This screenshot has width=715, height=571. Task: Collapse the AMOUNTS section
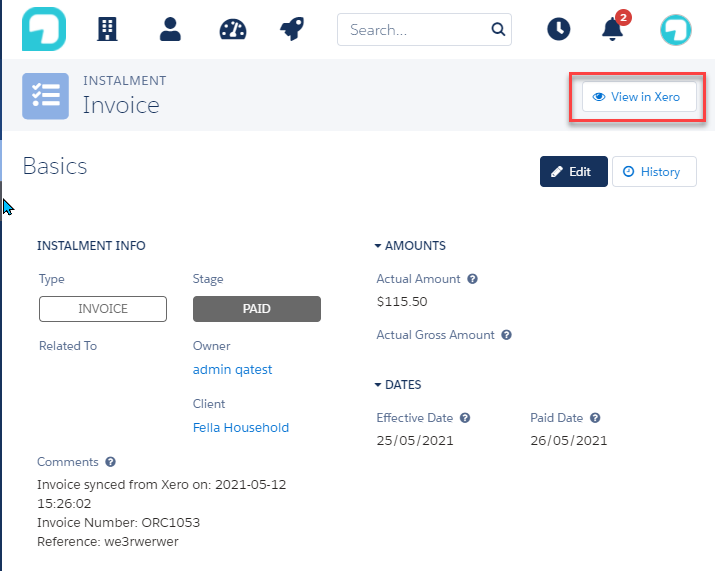(410, 246)
